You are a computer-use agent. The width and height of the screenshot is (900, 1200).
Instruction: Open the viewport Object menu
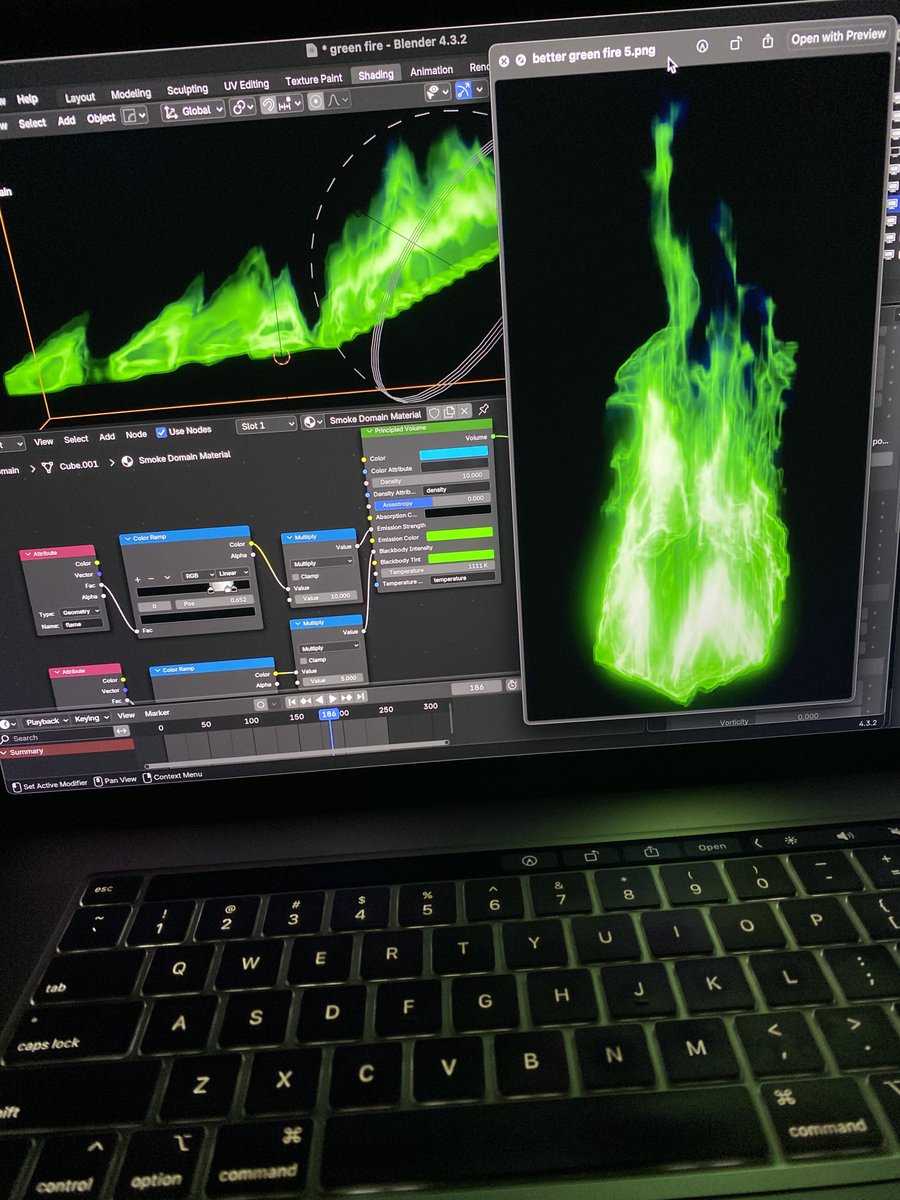click(101, 118)
